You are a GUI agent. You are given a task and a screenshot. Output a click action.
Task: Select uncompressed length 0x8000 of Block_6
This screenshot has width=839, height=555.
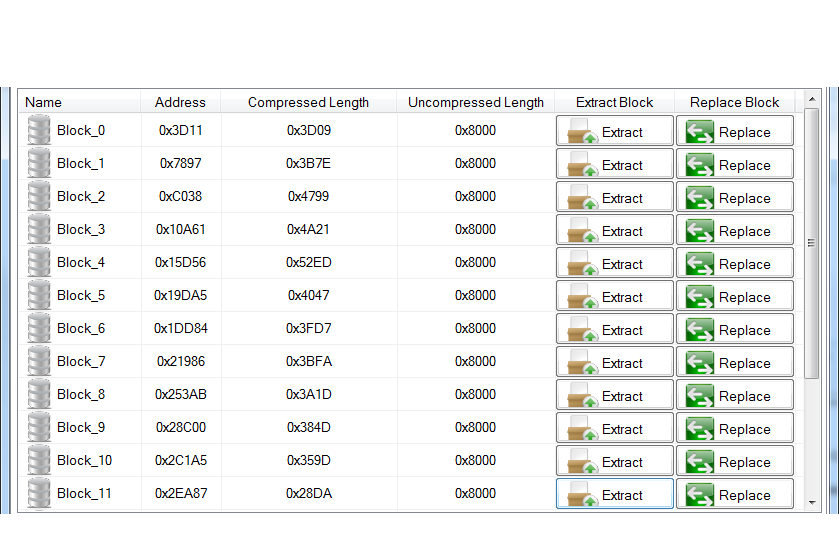coord(475,328)
